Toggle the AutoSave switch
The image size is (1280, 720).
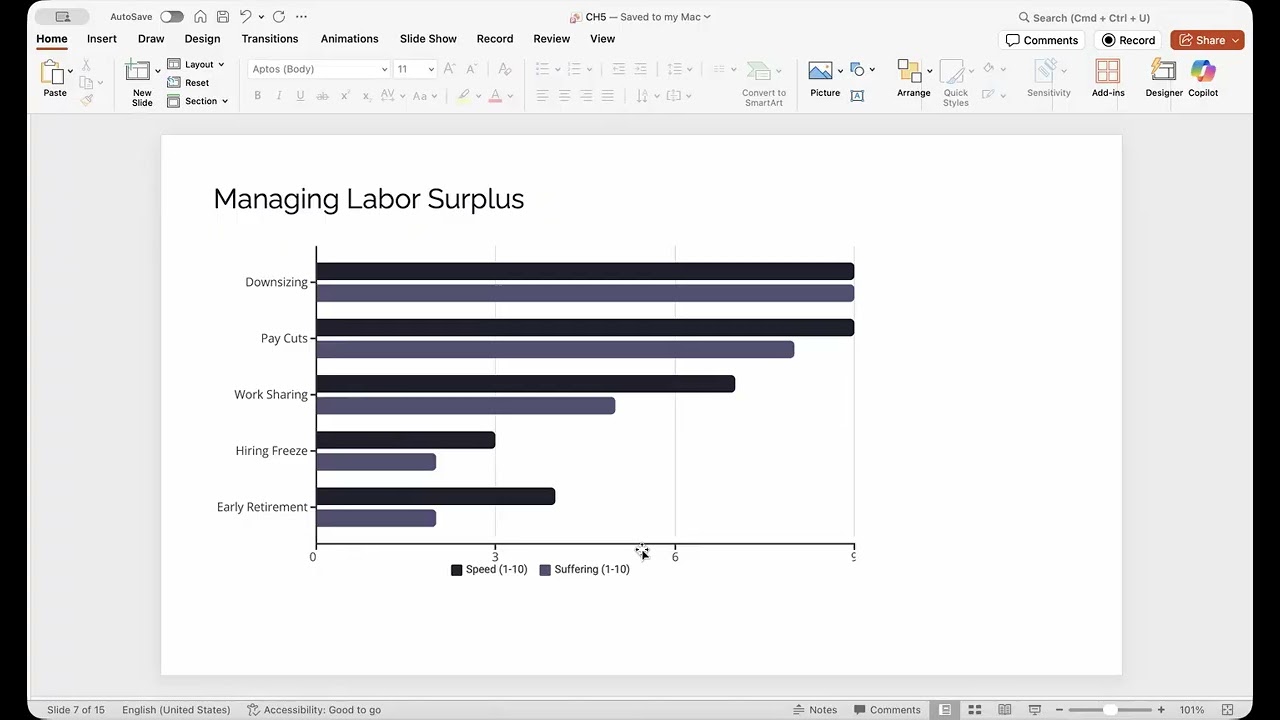pyautogui.click(x=172, y=17)
